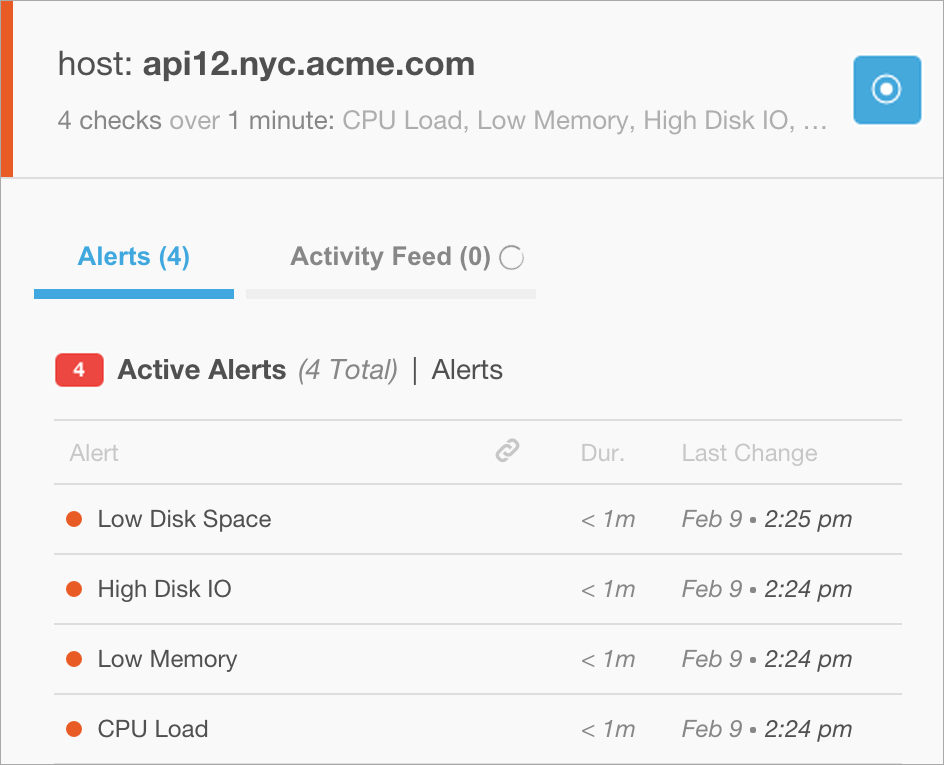Click the red active alerts count badge
This screenshot has height=765, width=944.
79,370
